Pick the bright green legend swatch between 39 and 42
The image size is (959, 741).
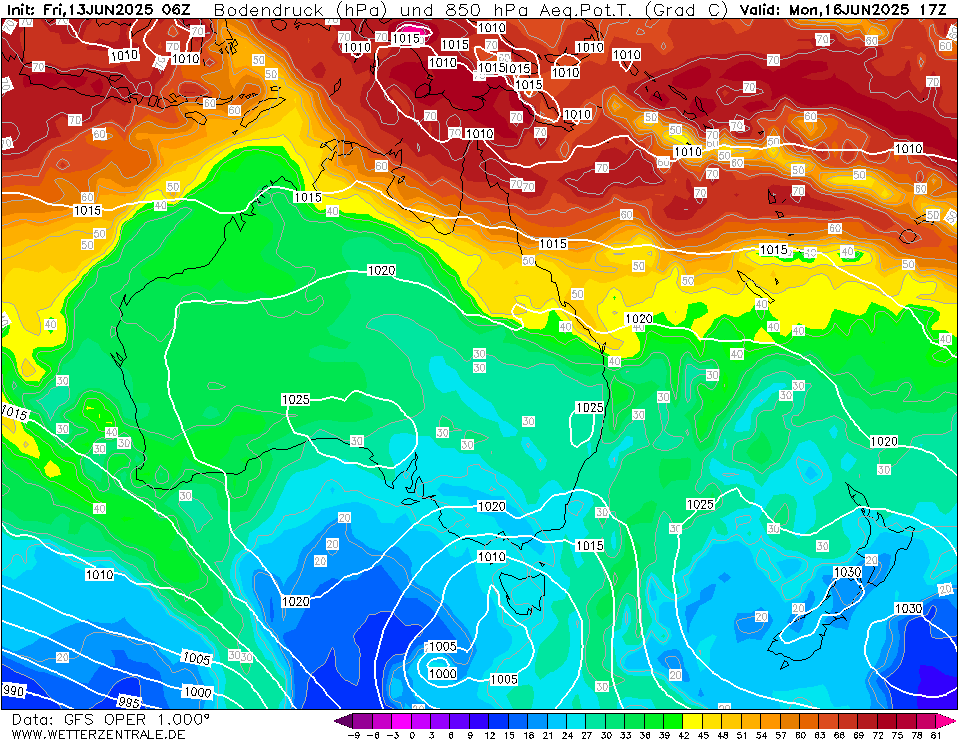point(673,720)
